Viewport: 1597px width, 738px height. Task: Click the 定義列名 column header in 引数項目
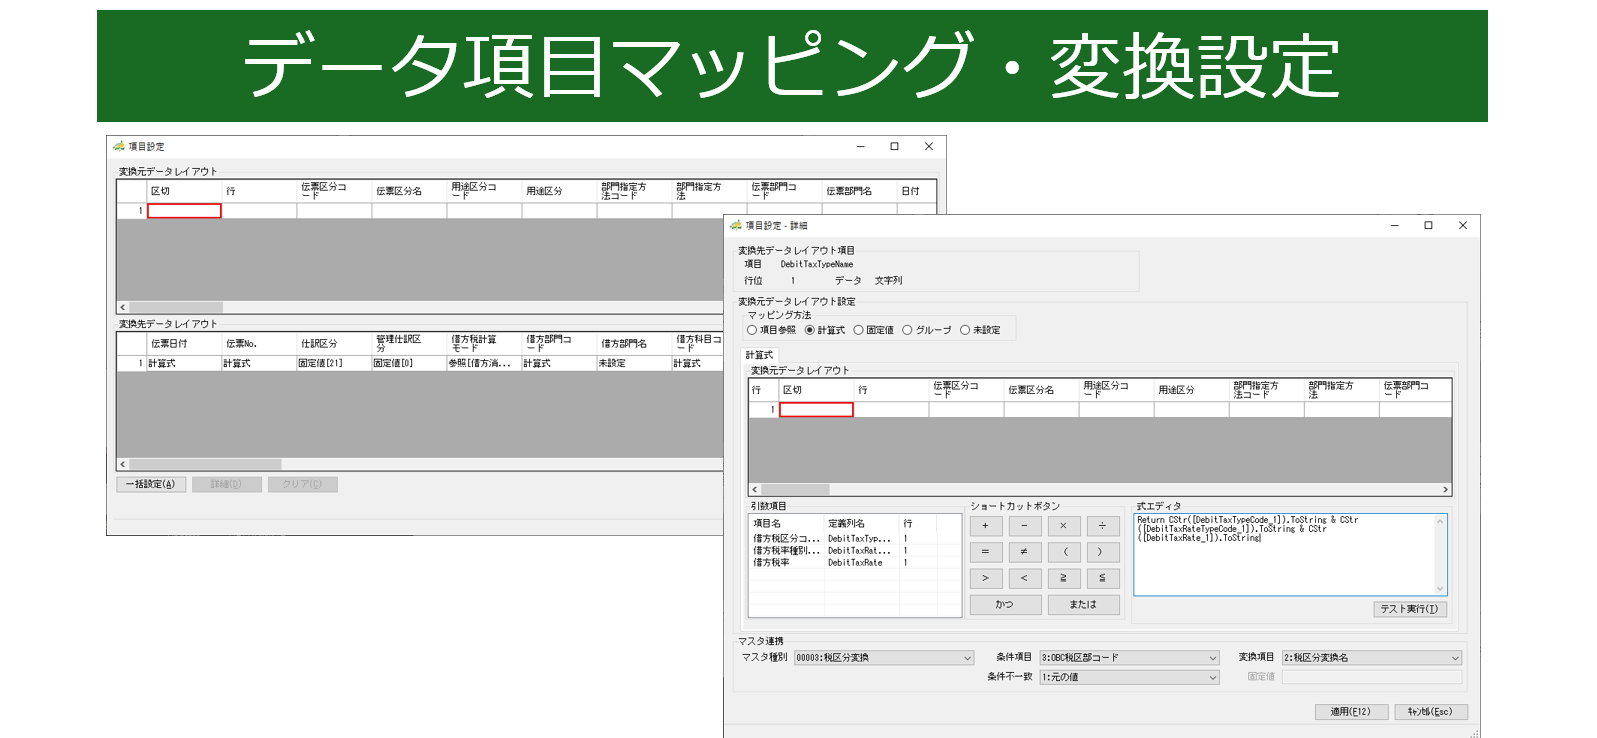click(862, 523)
